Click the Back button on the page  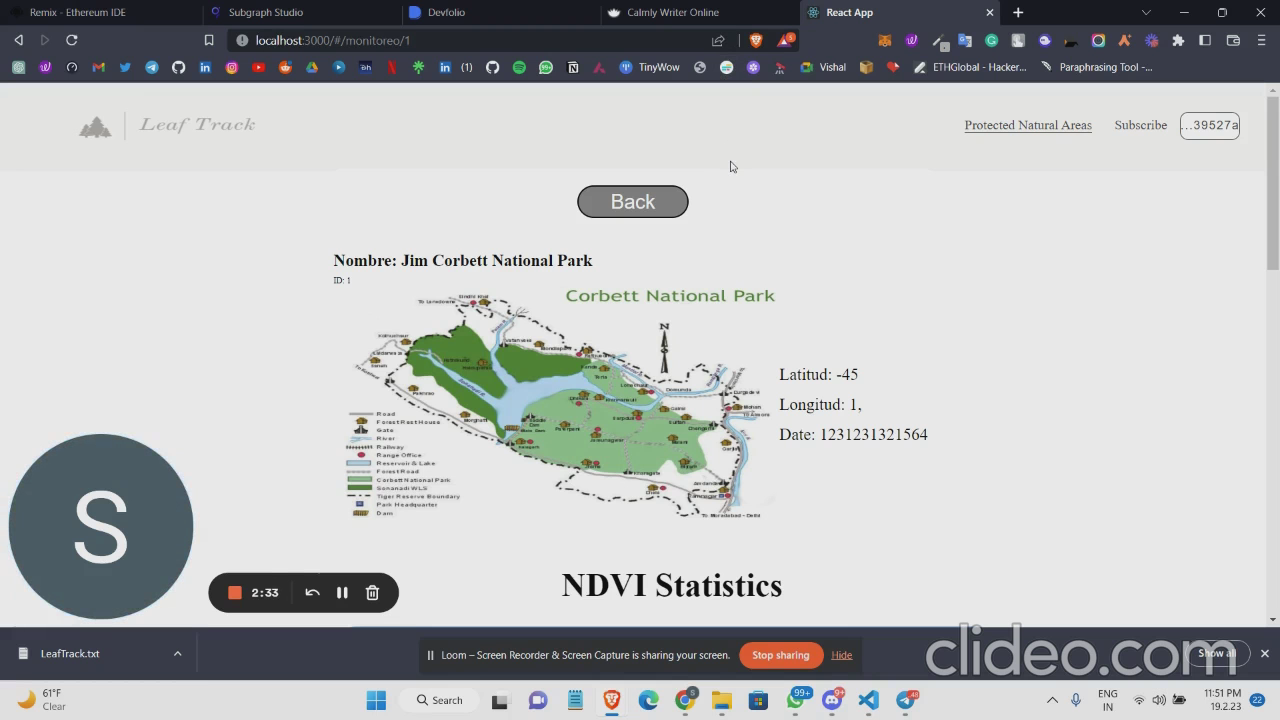(x=633, y=202)
